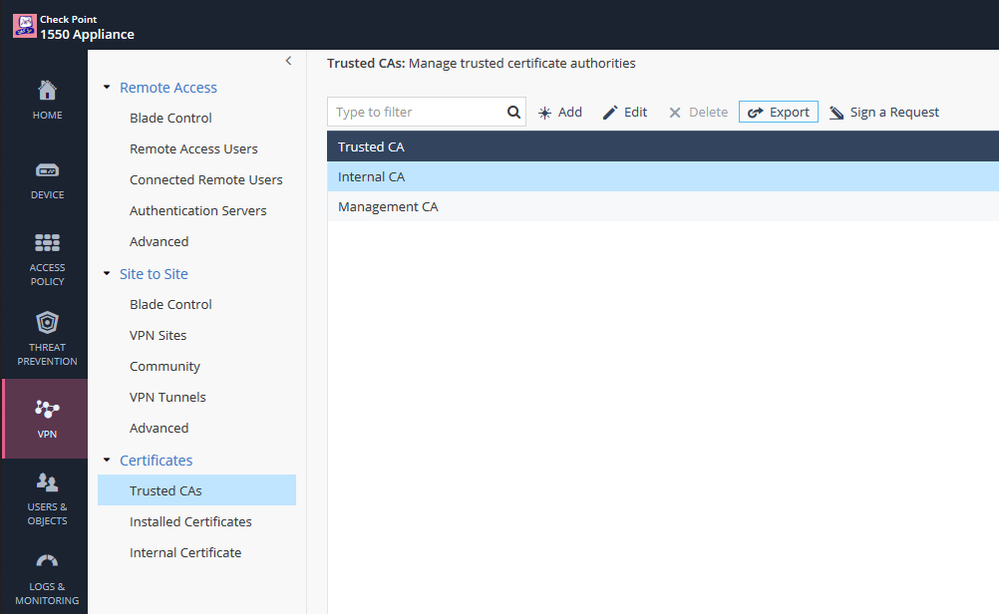Collapse the navigation panel with the chevron

click(x=289, y=61)
